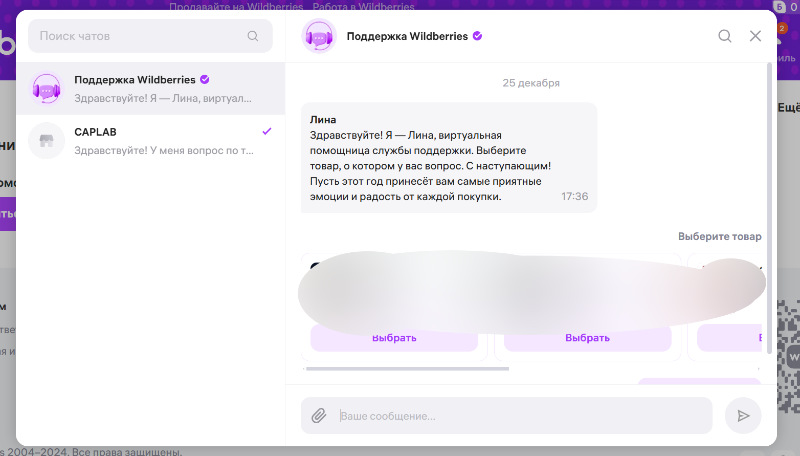Click the read checkmark on the CAPLAB chat
Image resolution: width=800 pixels, height=456 pixels.
point(266,131)
